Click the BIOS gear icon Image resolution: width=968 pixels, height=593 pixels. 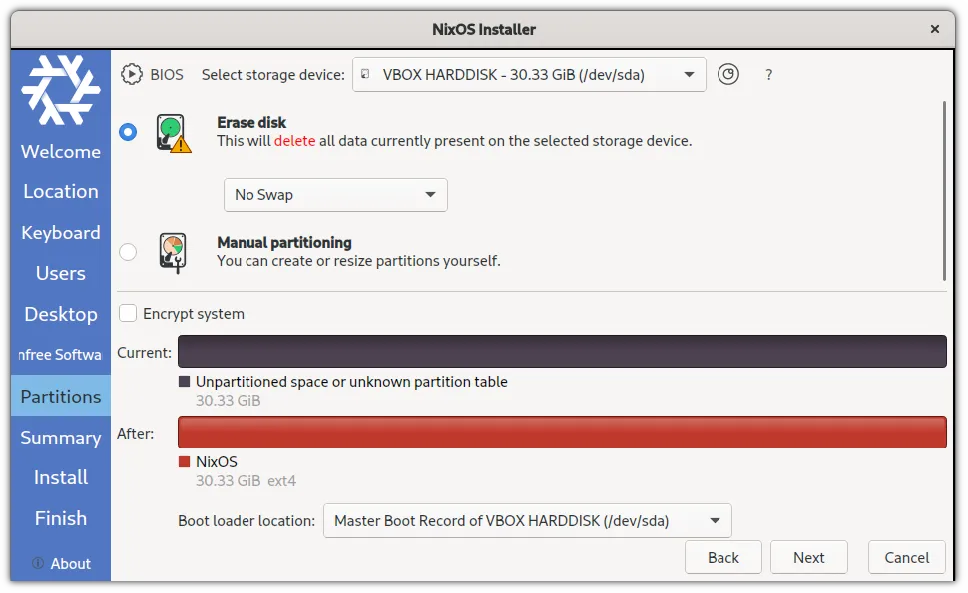[132, 74]
